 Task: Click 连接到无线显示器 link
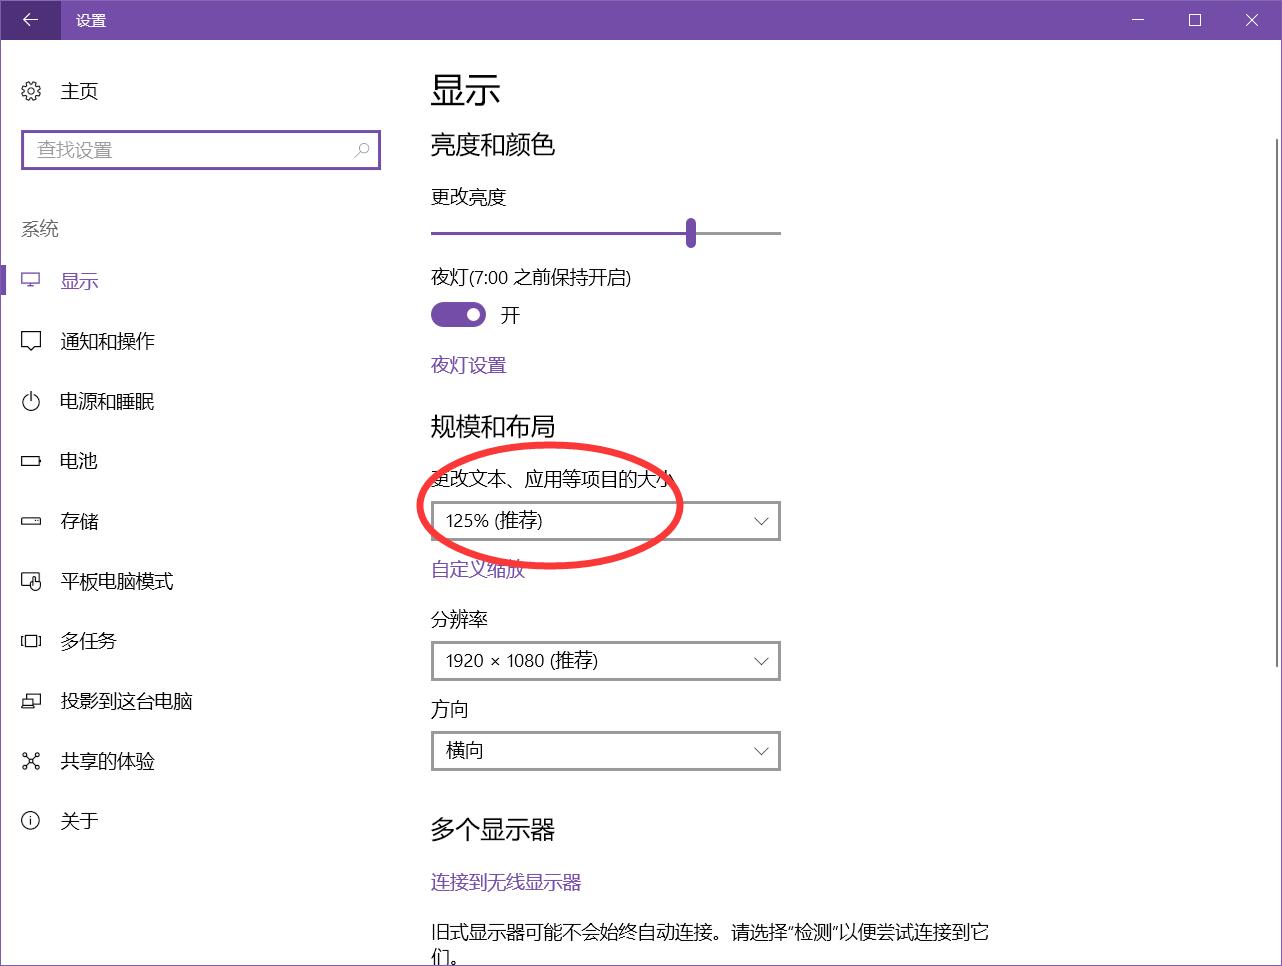click(506, 882)
